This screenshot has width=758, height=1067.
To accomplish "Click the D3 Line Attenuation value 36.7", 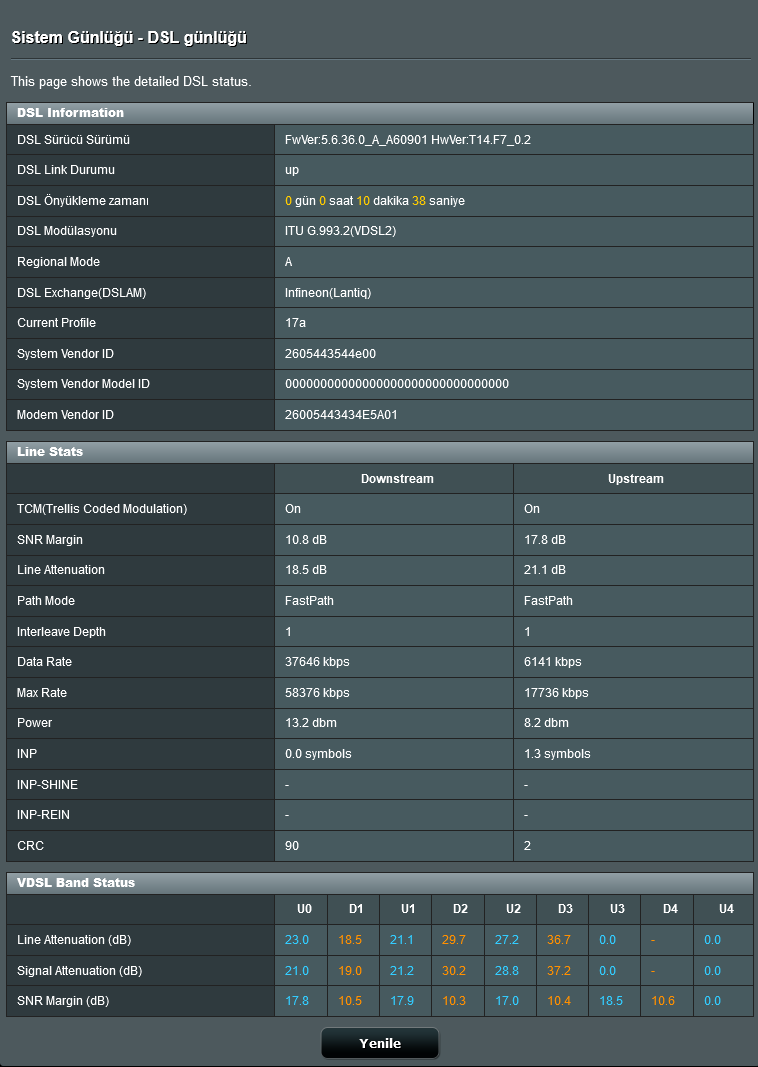I will pyautogui.click(x=558, y=940).
